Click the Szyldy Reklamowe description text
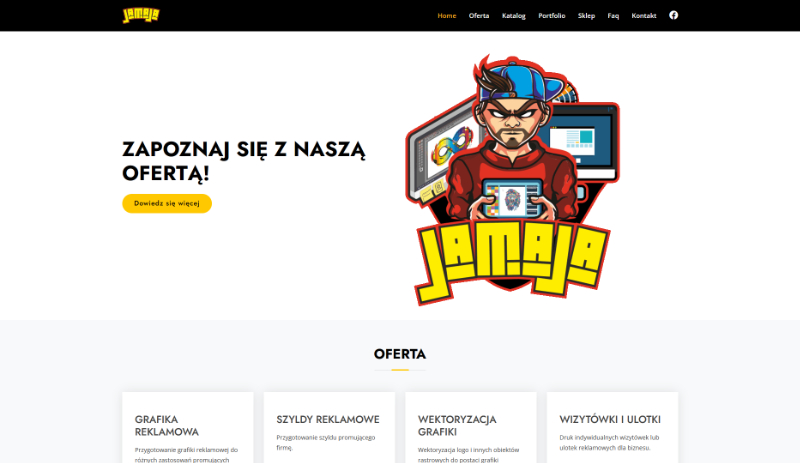This screenshot has width=800, height=463. pyautogui.click(x=326, y=442)
